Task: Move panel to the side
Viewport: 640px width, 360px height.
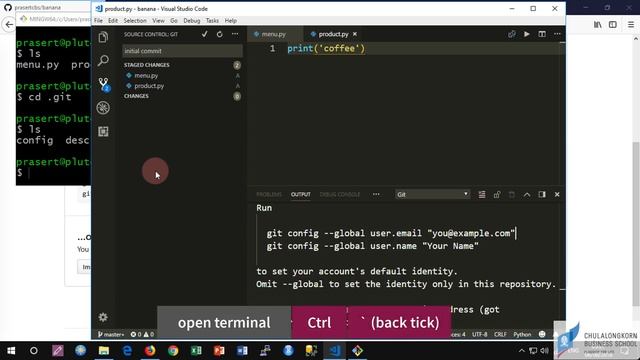Action: [x=542, y=195]
